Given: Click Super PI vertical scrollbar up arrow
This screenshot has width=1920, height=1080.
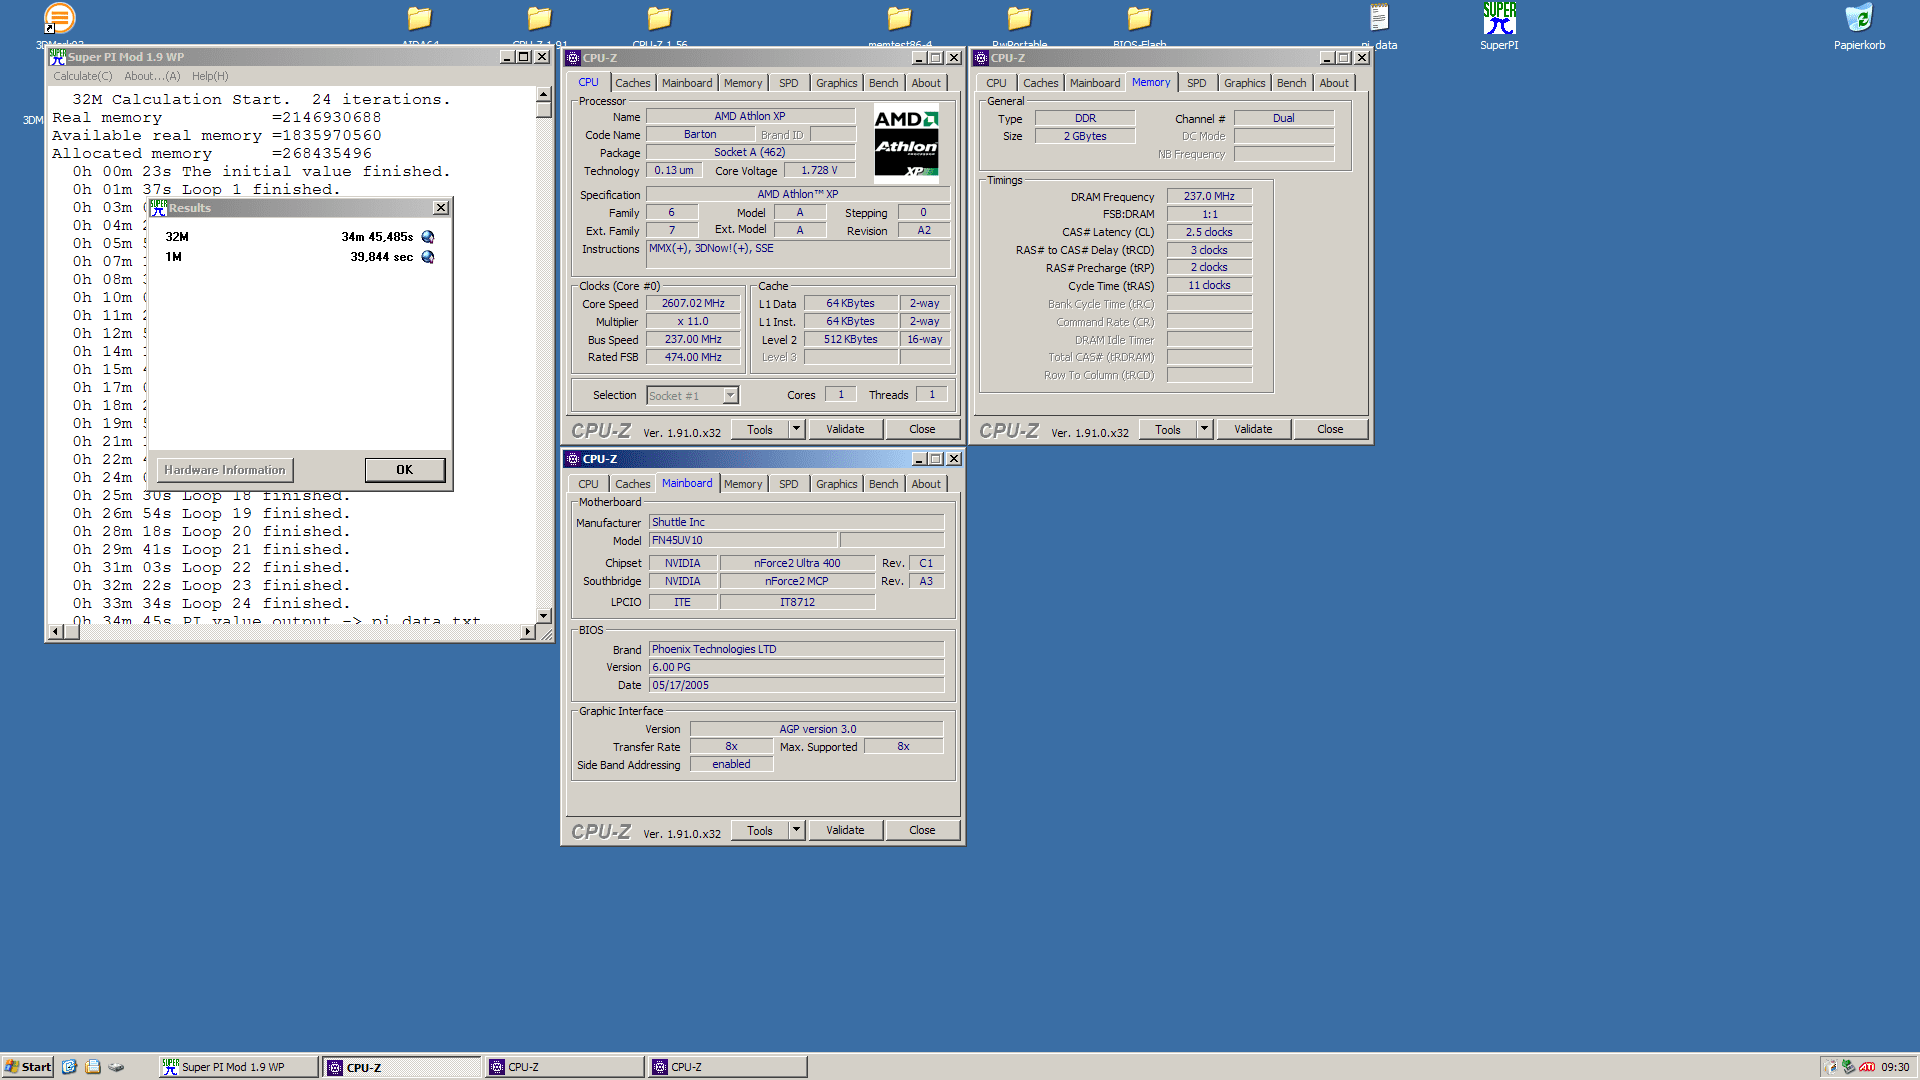Looking at the screenshot, I should (x=544, y=94).
